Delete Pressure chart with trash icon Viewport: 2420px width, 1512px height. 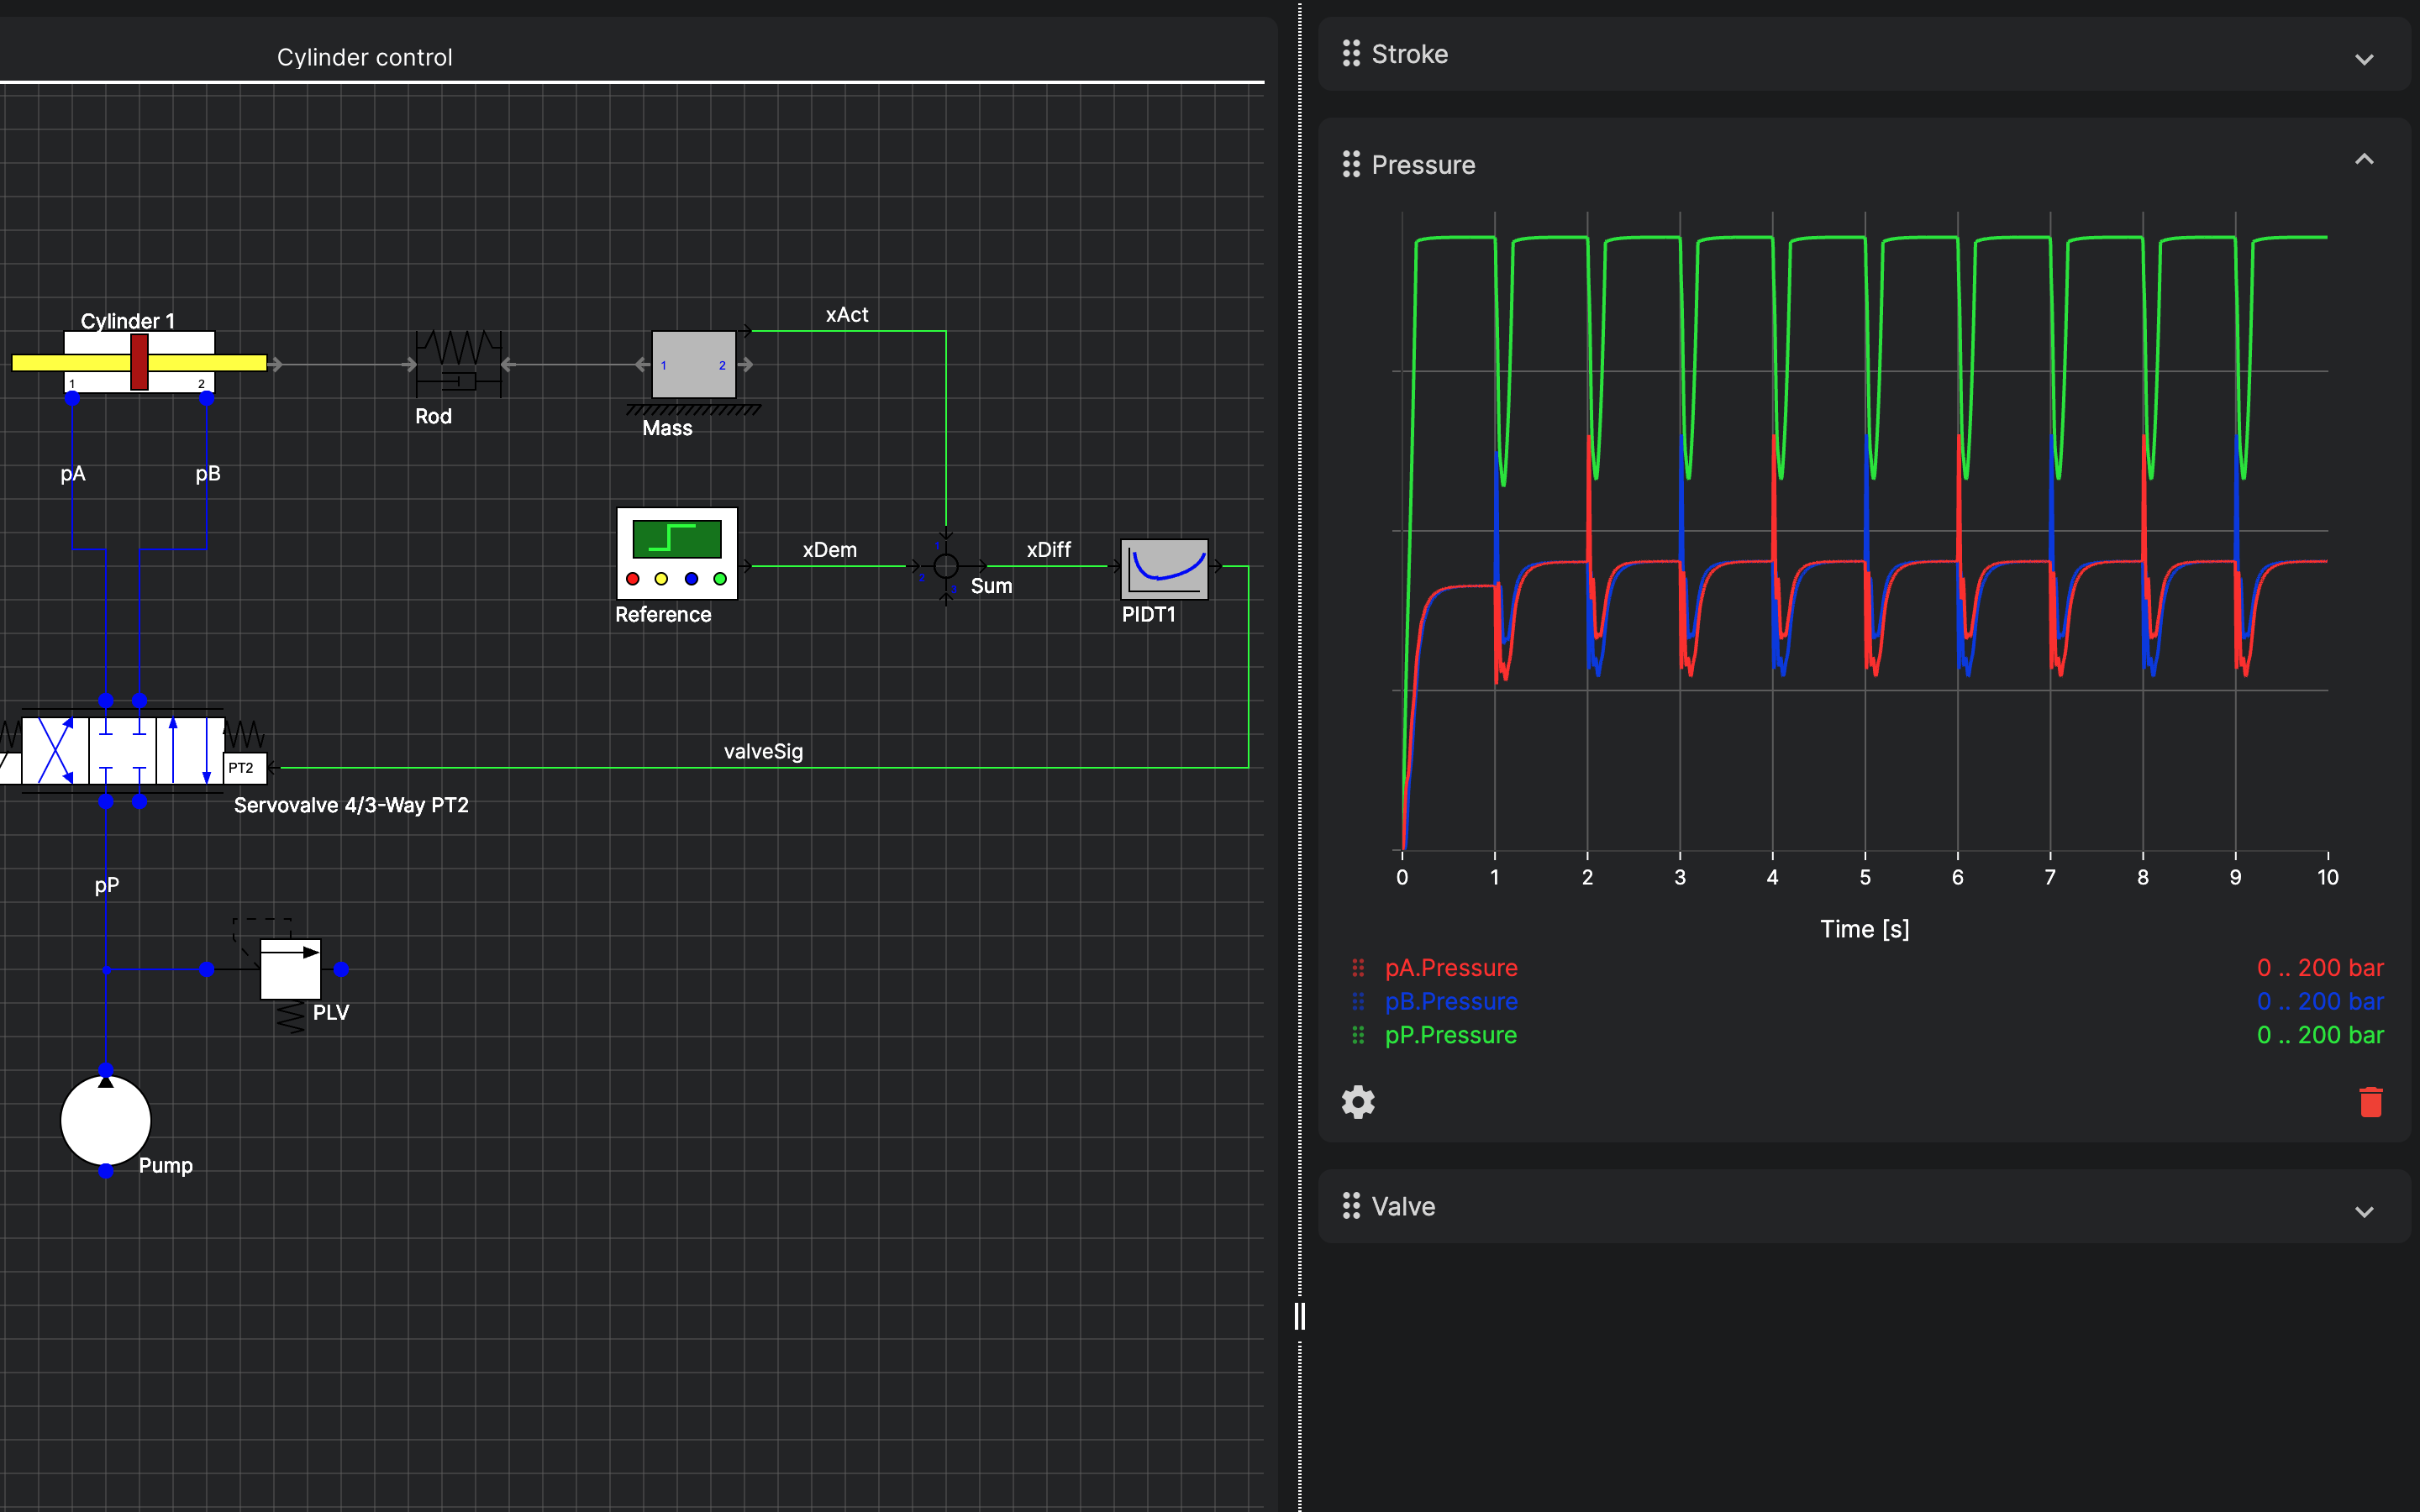click(x=2370, y=1102)
